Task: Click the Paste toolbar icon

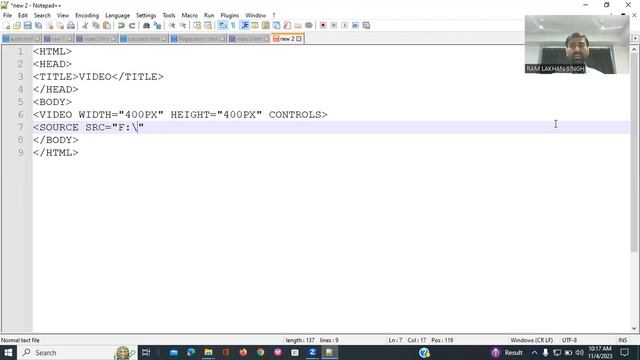Action: click(107, 25)
